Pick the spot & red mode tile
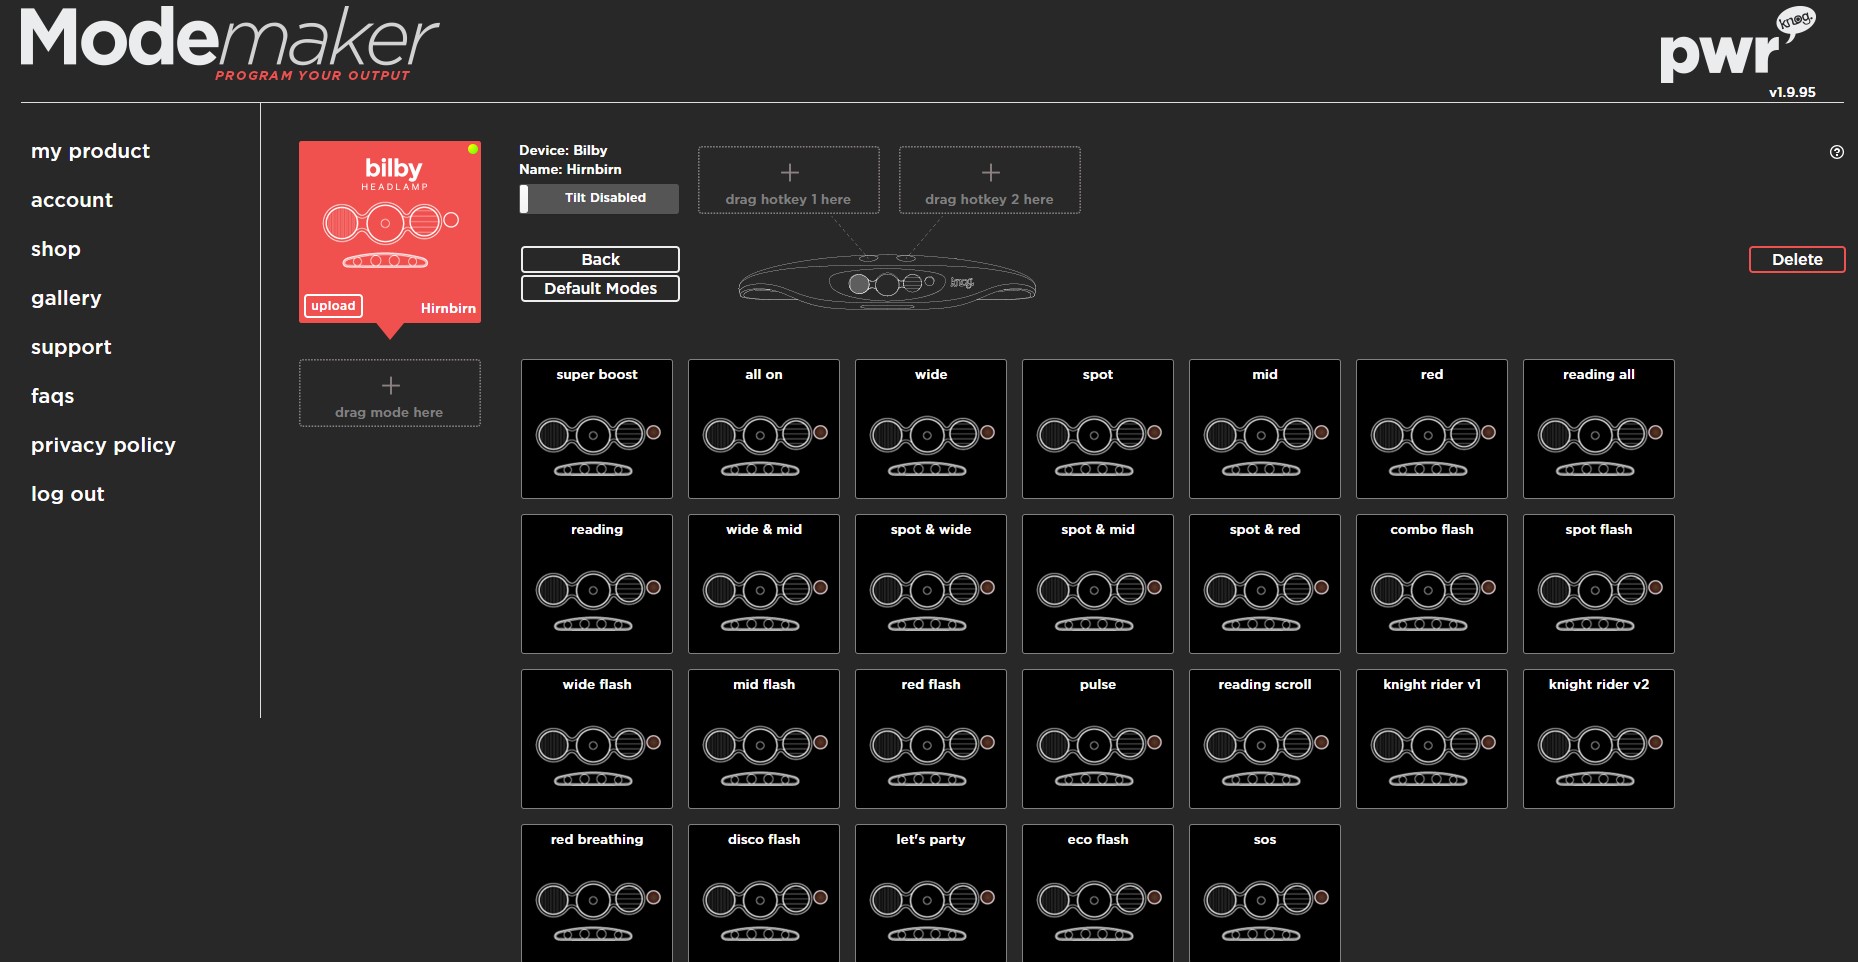The height and width of the screenshot is (962, 1858). click(x=1265, y=584)
